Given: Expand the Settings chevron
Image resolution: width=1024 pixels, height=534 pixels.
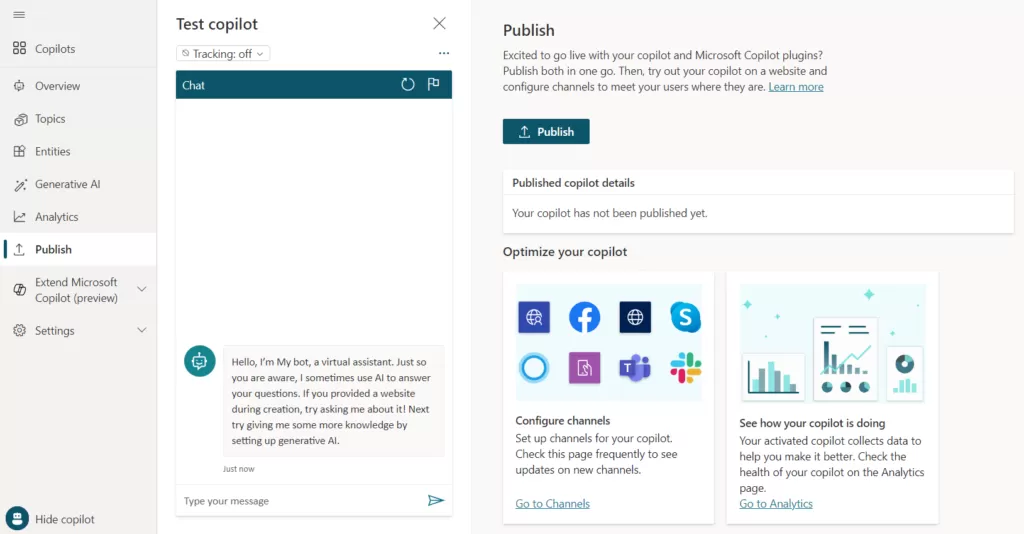Looking at the screenshot, I should pyautogui.click(x=141, y=331).
